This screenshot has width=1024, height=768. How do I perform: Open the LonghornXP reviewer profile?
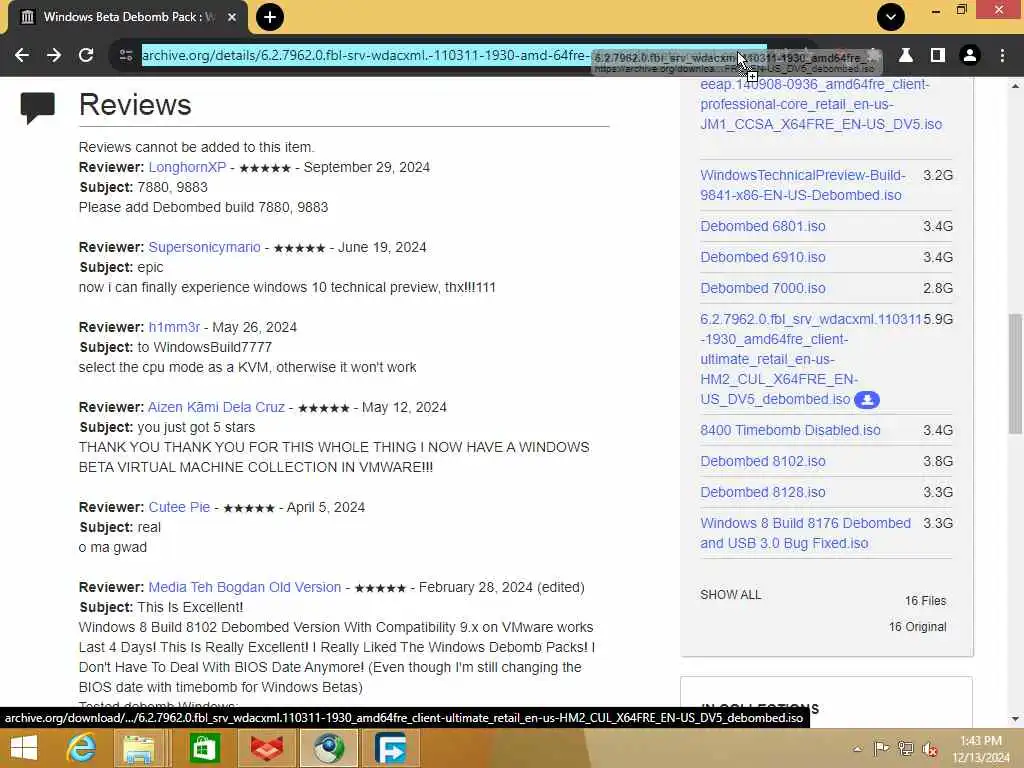[x=187, y=167]
